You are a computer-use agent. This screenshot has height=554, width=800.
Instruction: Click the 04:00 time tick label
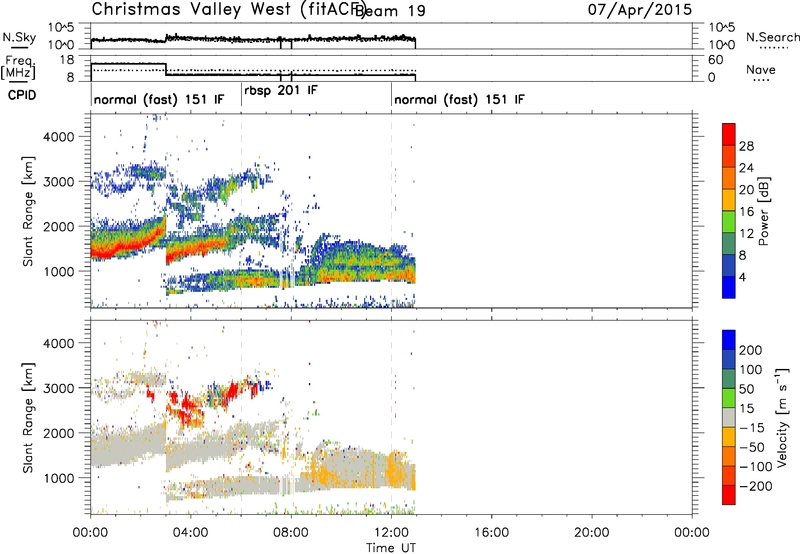tap(190, 533)
